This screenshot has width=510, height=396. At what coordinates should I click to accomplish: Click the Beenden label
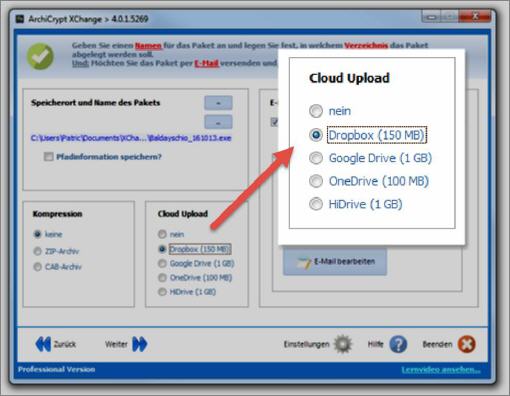pos(437,344)
